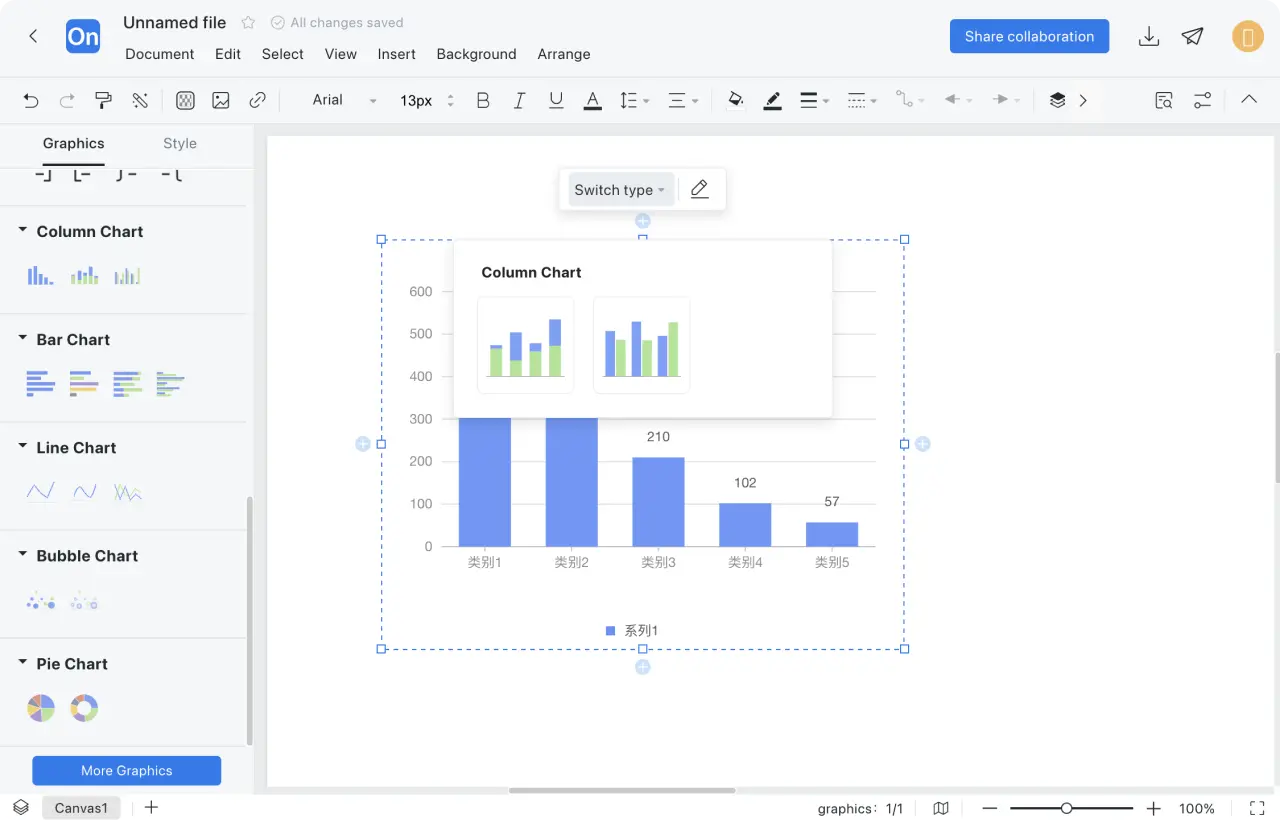Open the Insert menu
The width and height of the screenshot is (1280, 820).
click(396, 54)
